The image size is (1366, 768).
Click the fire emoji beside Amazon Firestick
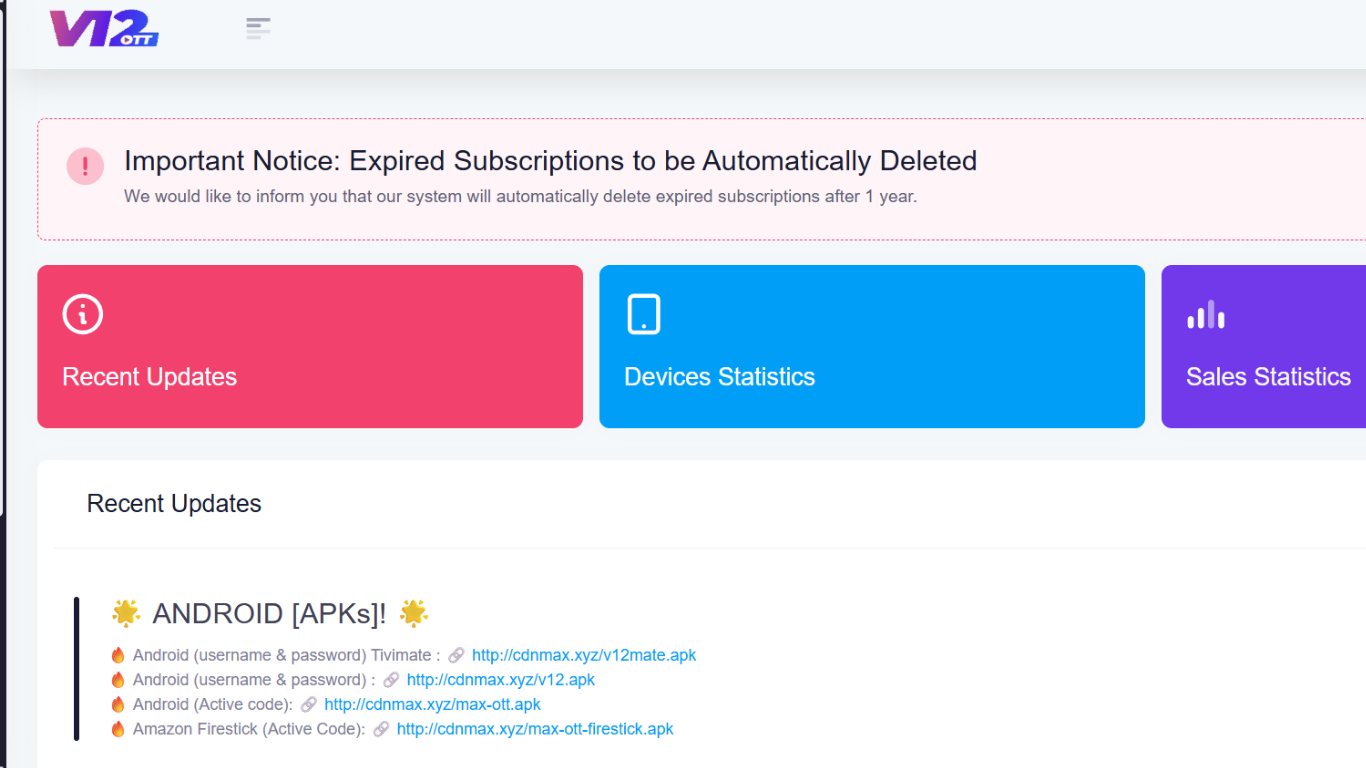(x=118, y=730)
